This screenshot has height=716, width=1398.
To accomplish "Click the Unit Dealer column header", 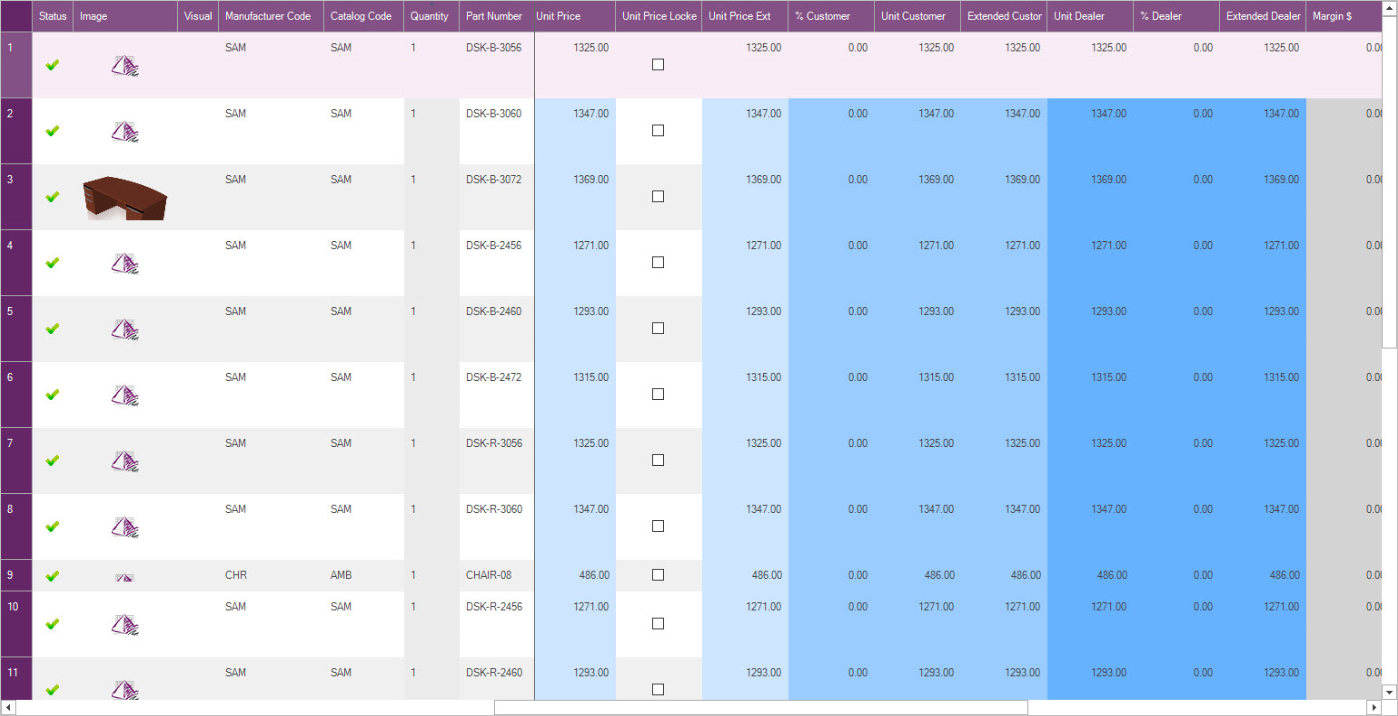I will coord(1090,16).
